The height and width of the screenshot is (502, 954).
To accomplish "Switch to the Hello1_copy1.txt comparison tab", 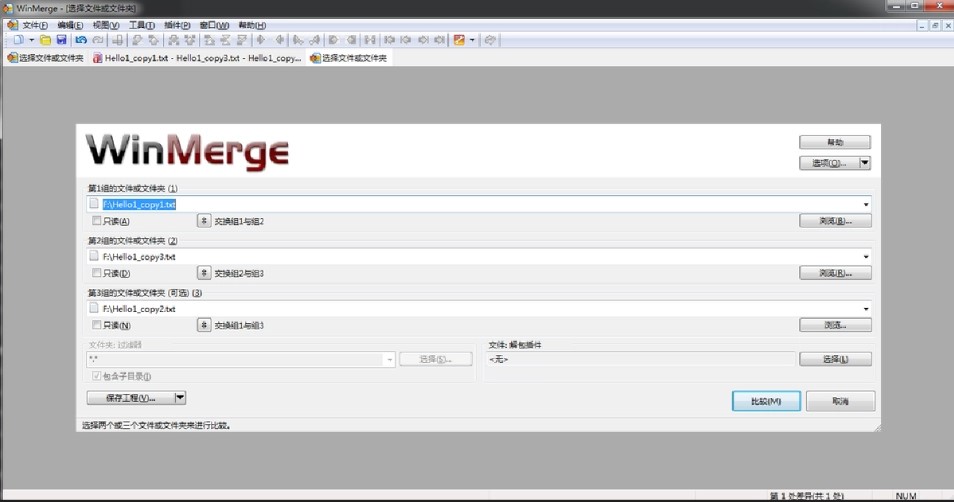I will click(x=197, y=58).
